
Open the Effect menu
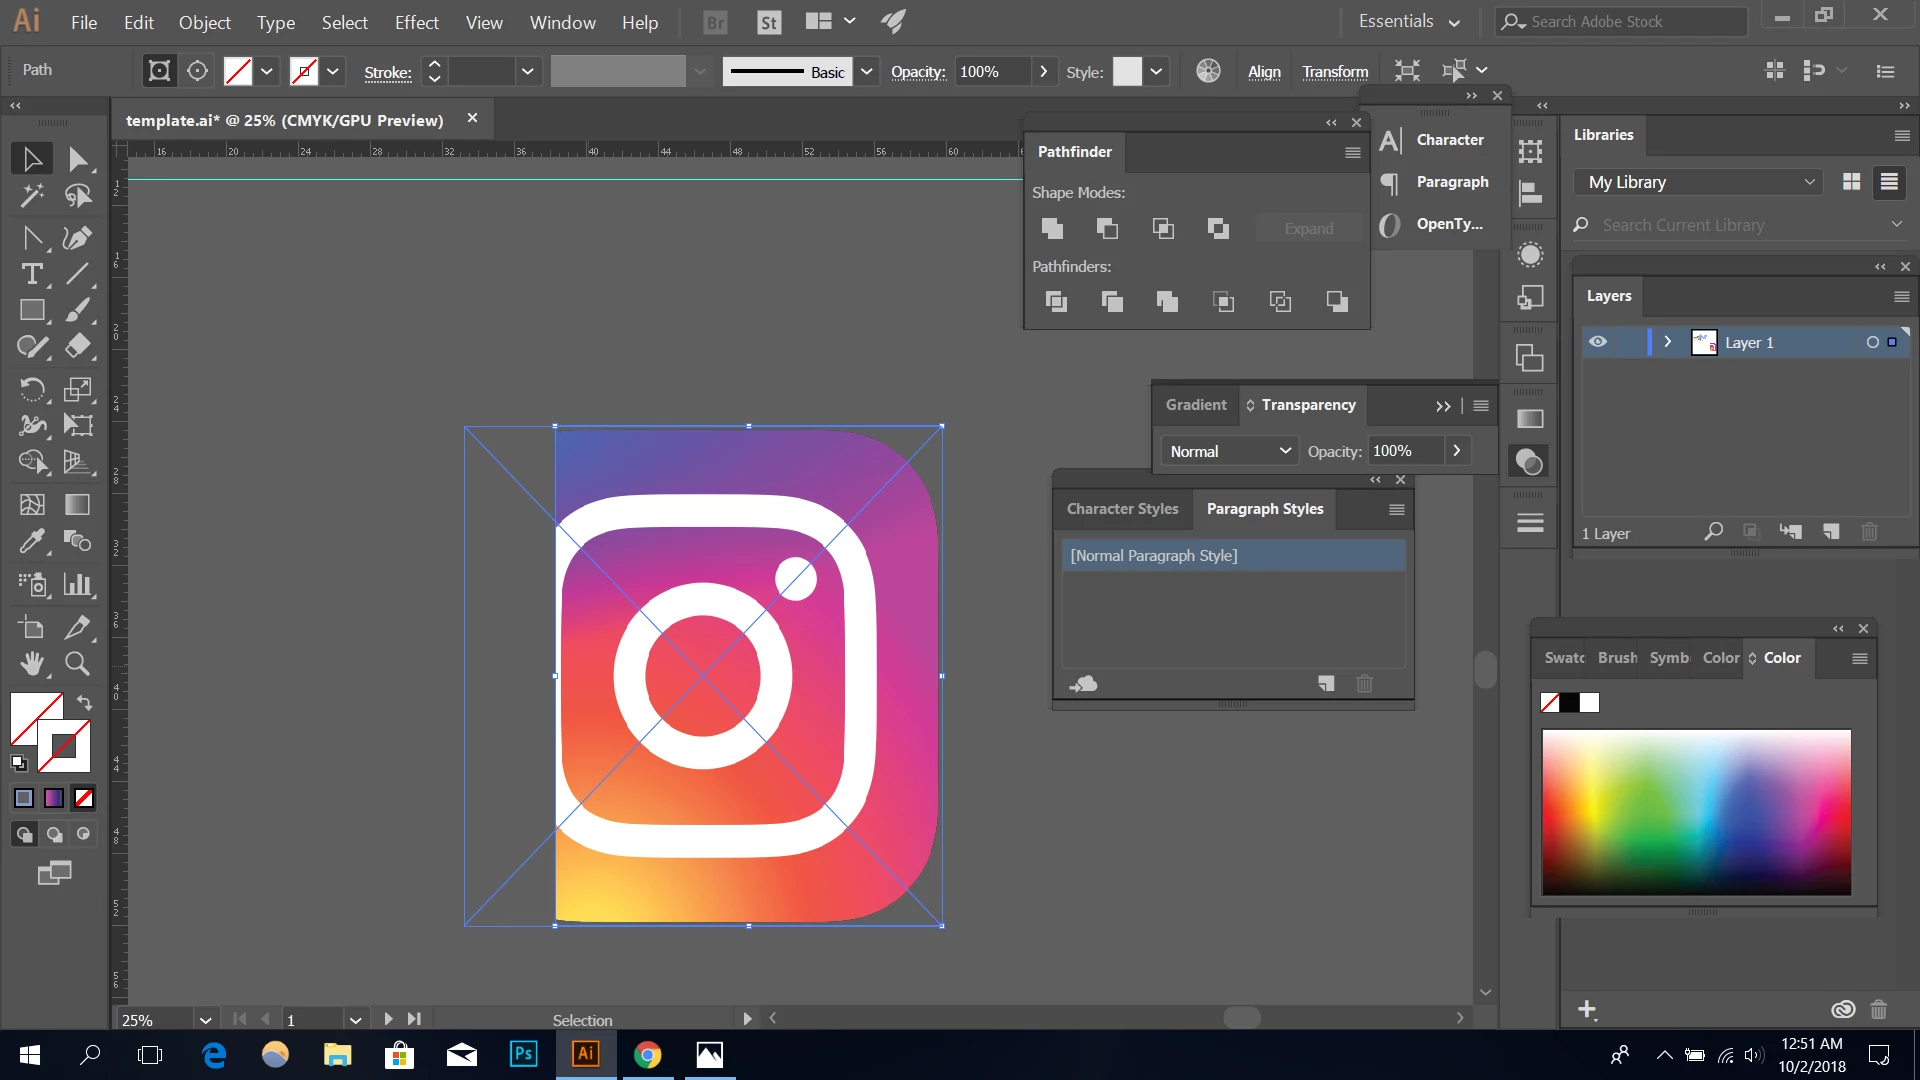pos(416,22)
